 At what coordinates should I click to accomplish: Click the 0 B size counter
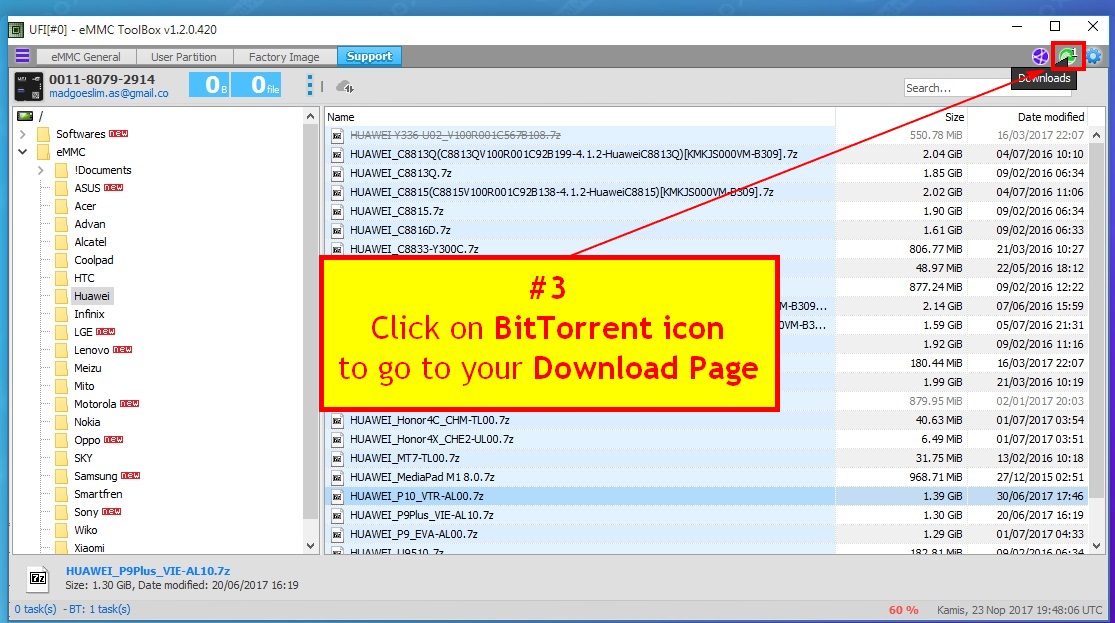pyautogui.click(x=208, y=85)
